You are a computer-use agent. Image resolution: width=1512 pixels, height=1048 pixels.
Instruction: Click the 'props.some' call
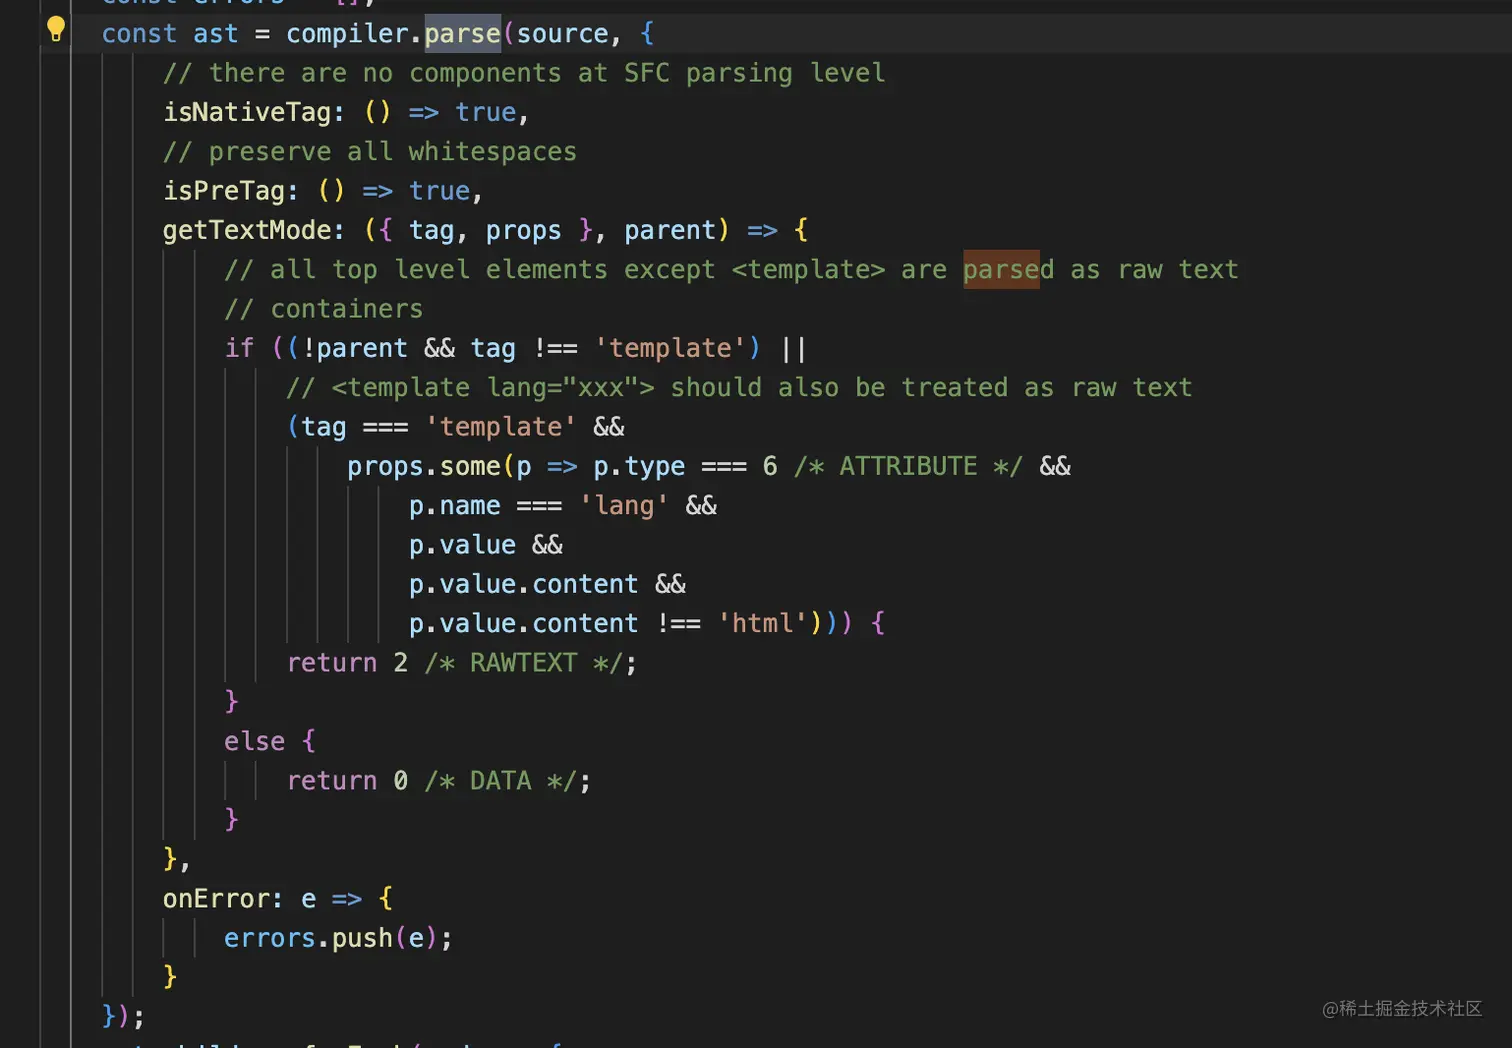(x=424, y=467)
